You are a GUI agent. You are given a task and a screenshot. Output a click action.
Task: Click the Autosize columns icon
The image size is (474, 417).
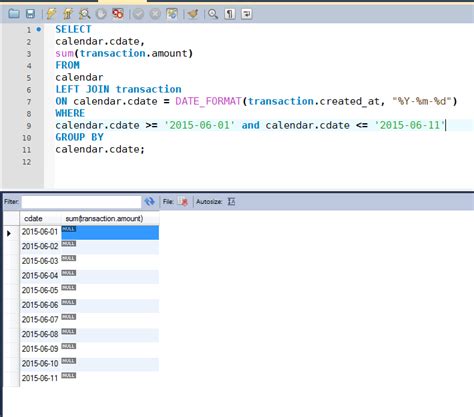click(x=231, y=201)
